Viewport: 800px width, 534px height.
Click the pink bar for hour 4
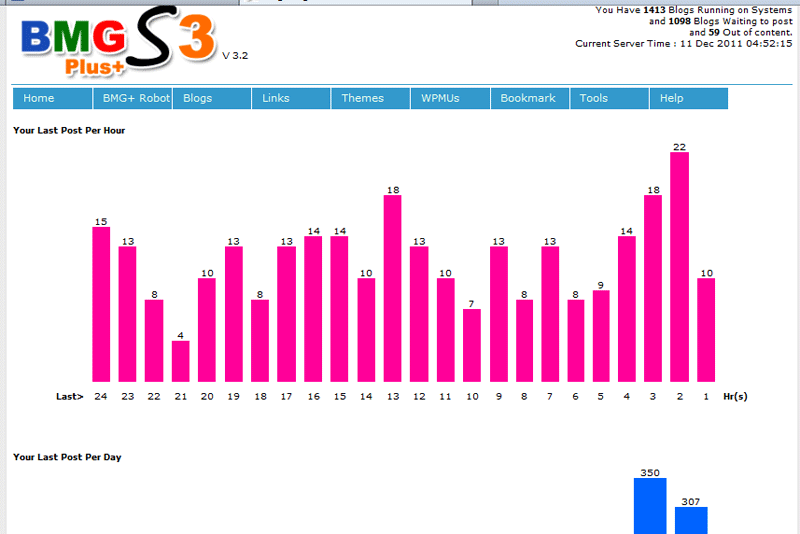(627, 309)
